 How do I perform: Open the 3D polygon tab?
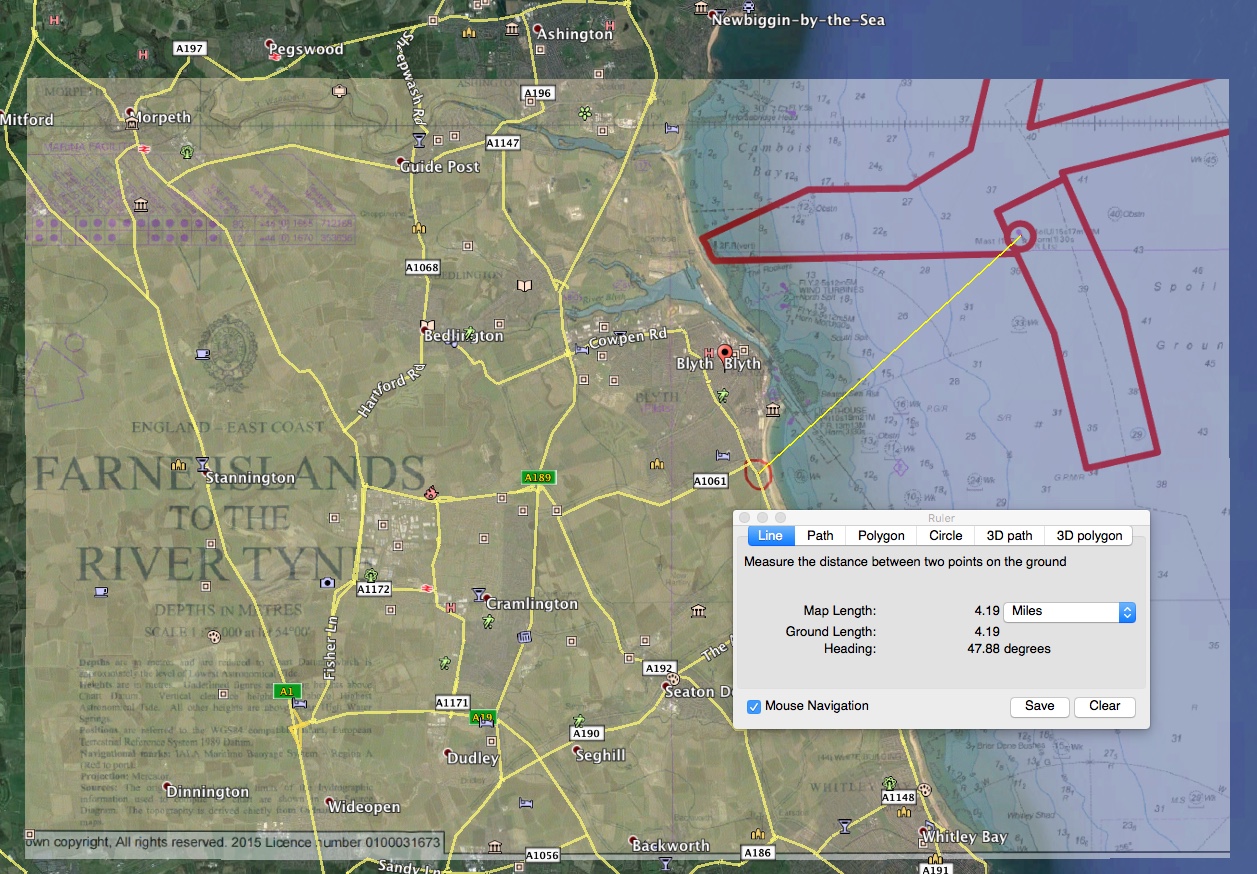point(1089,536)
